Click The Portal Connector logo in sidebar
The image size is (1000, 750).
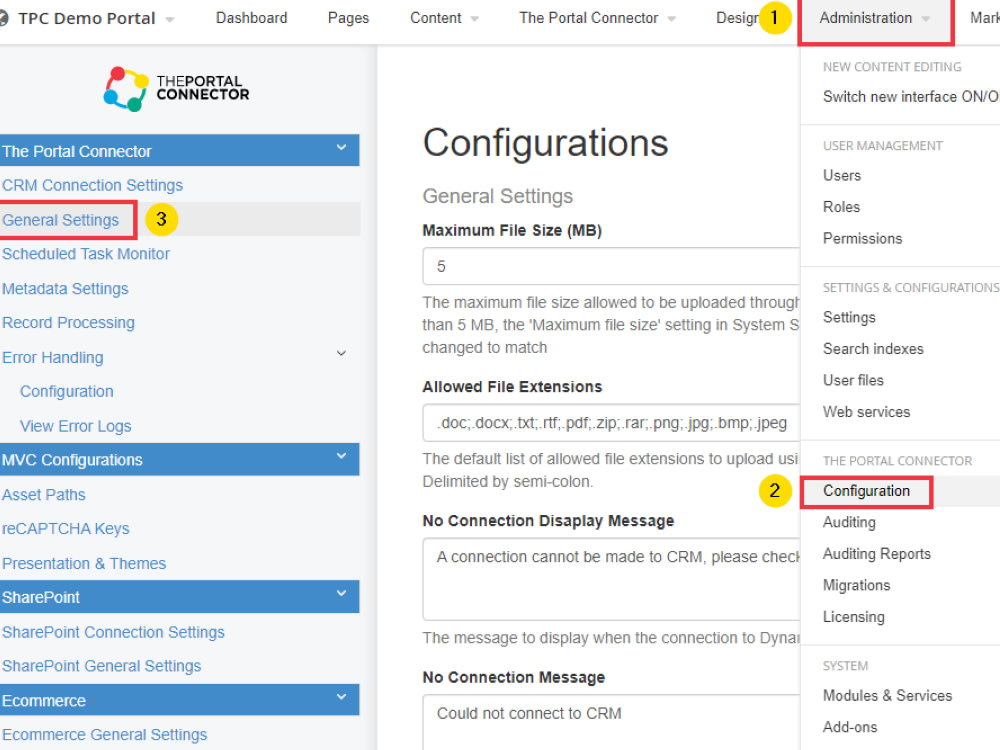pos(177,89)
